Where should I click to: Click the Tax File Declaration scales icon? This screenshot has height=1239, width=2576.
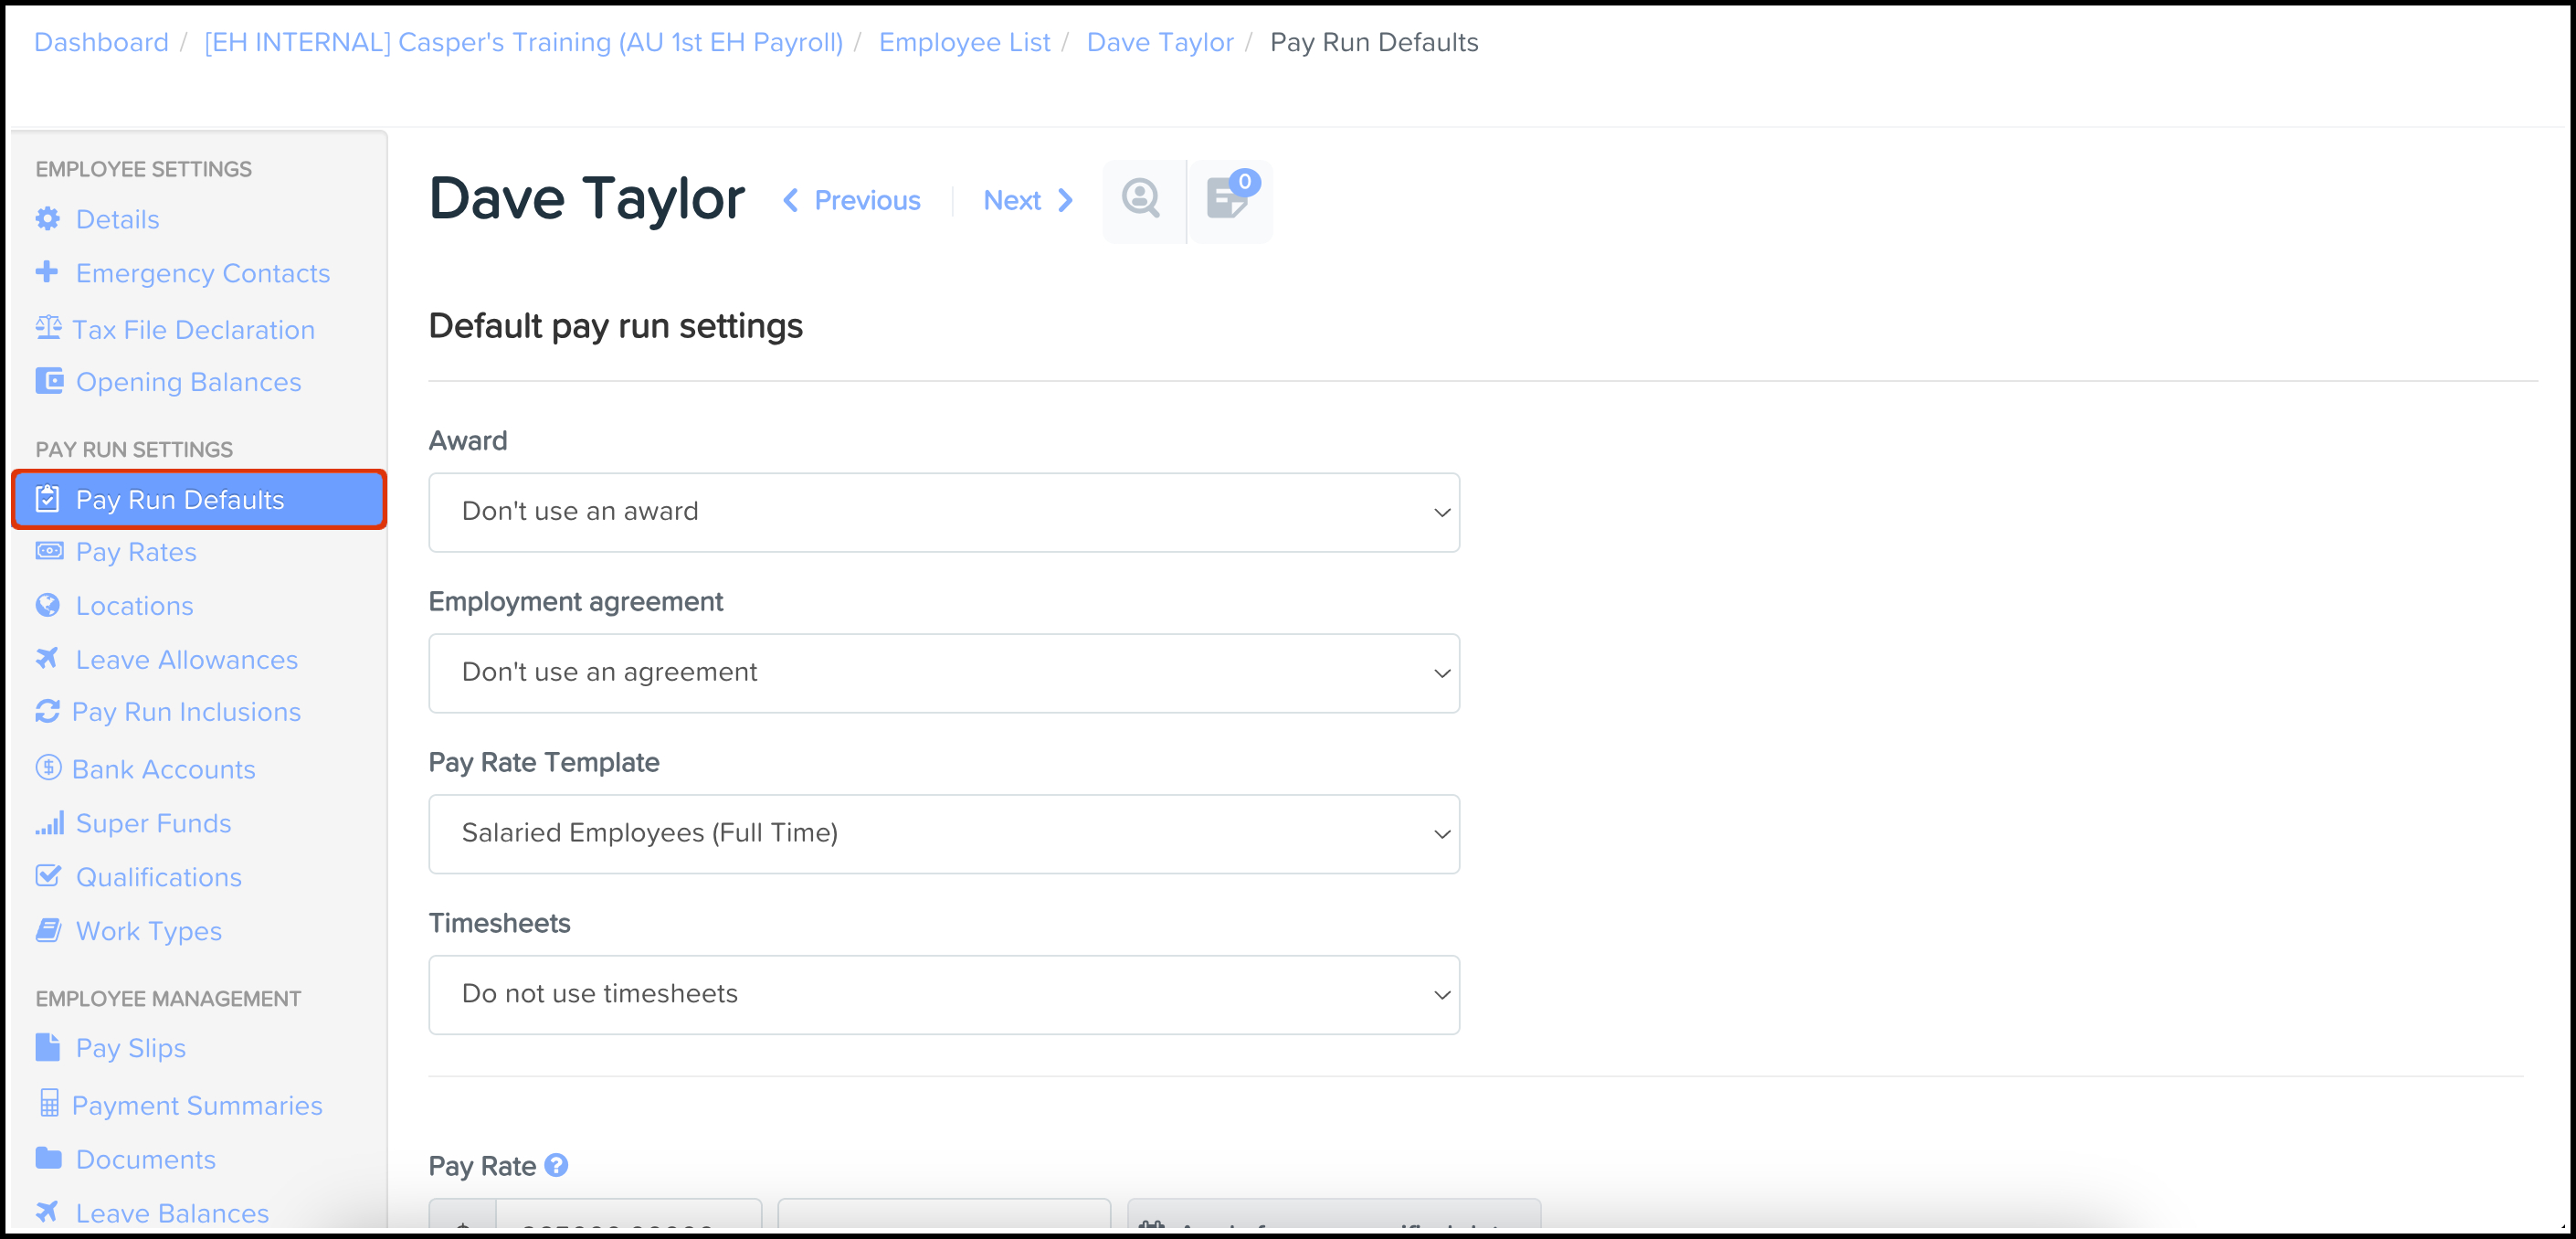48,328
